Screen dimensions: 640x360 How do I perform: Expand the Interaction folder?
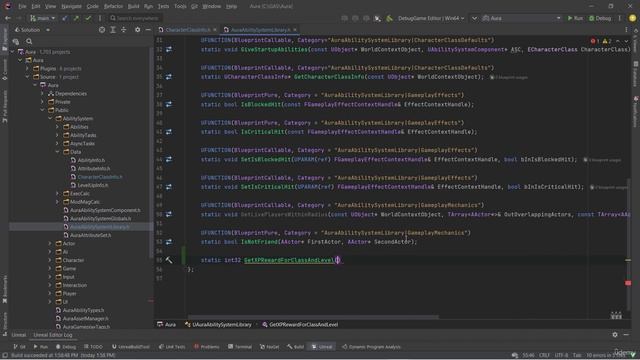50,285
